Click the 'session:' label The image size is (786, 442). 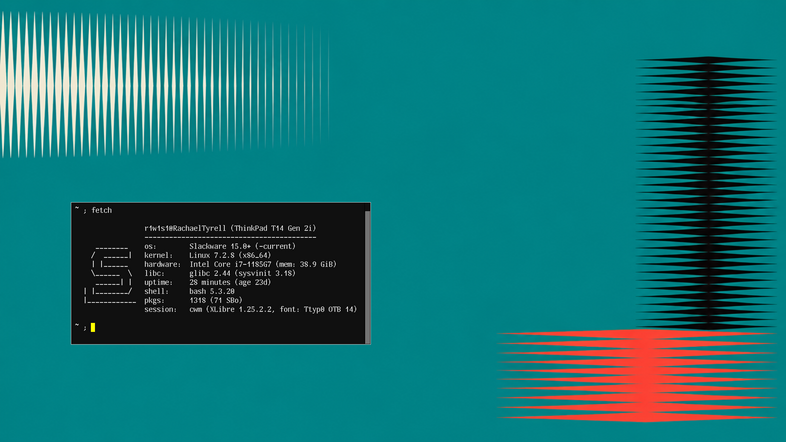[x=160, y=309]
